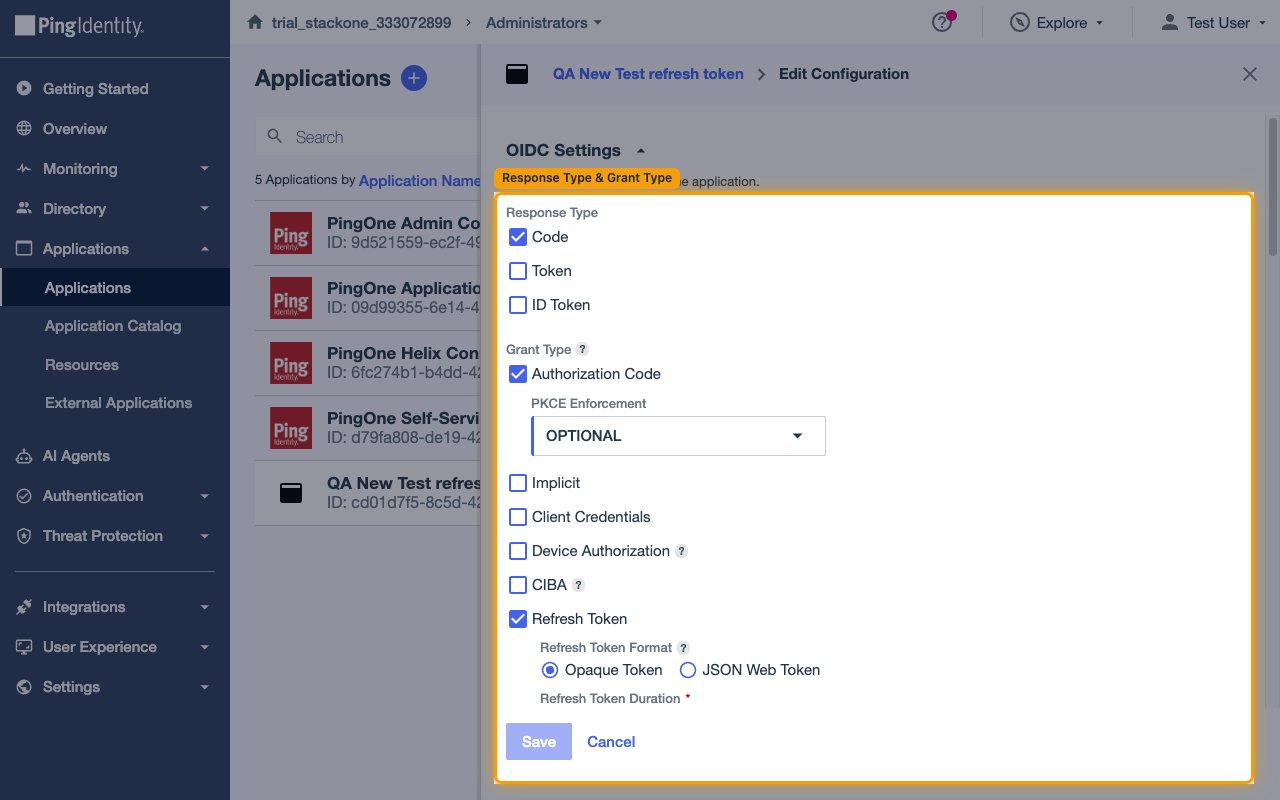Image resolution: width=1280 pixels, height=800 pixels.
Task: Check the ID Token response type
Action: 518,305
